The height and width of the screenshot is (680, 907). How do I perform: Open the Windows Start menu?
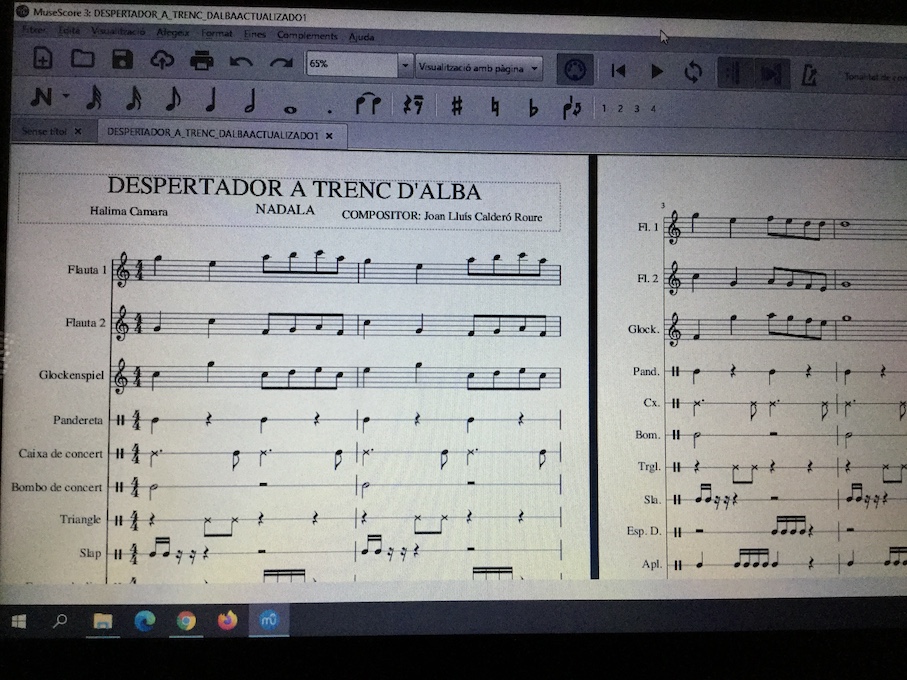click(19, 622)
